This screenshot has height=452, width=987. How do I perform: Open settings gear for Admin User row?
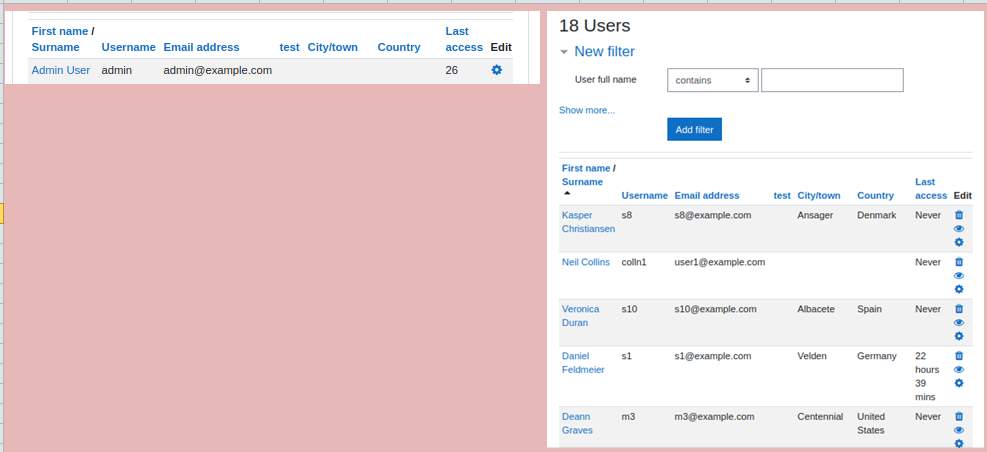497,70
